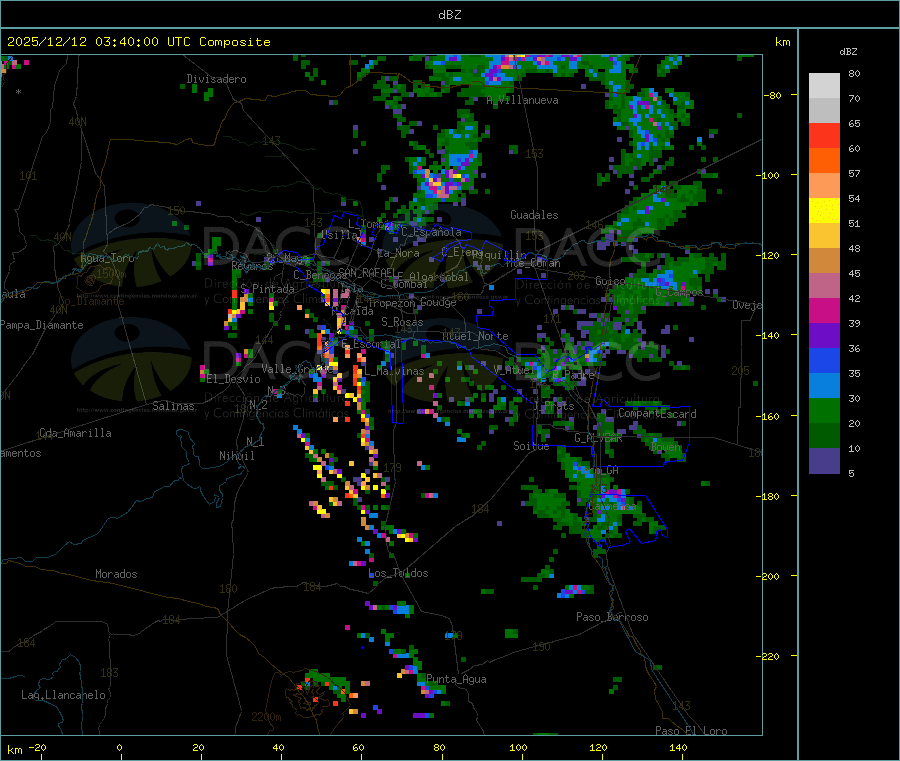Viewport: 900px width, 761px height.
Task: Click the Atuel_Norte map label
Action: [x=475, y=336]
